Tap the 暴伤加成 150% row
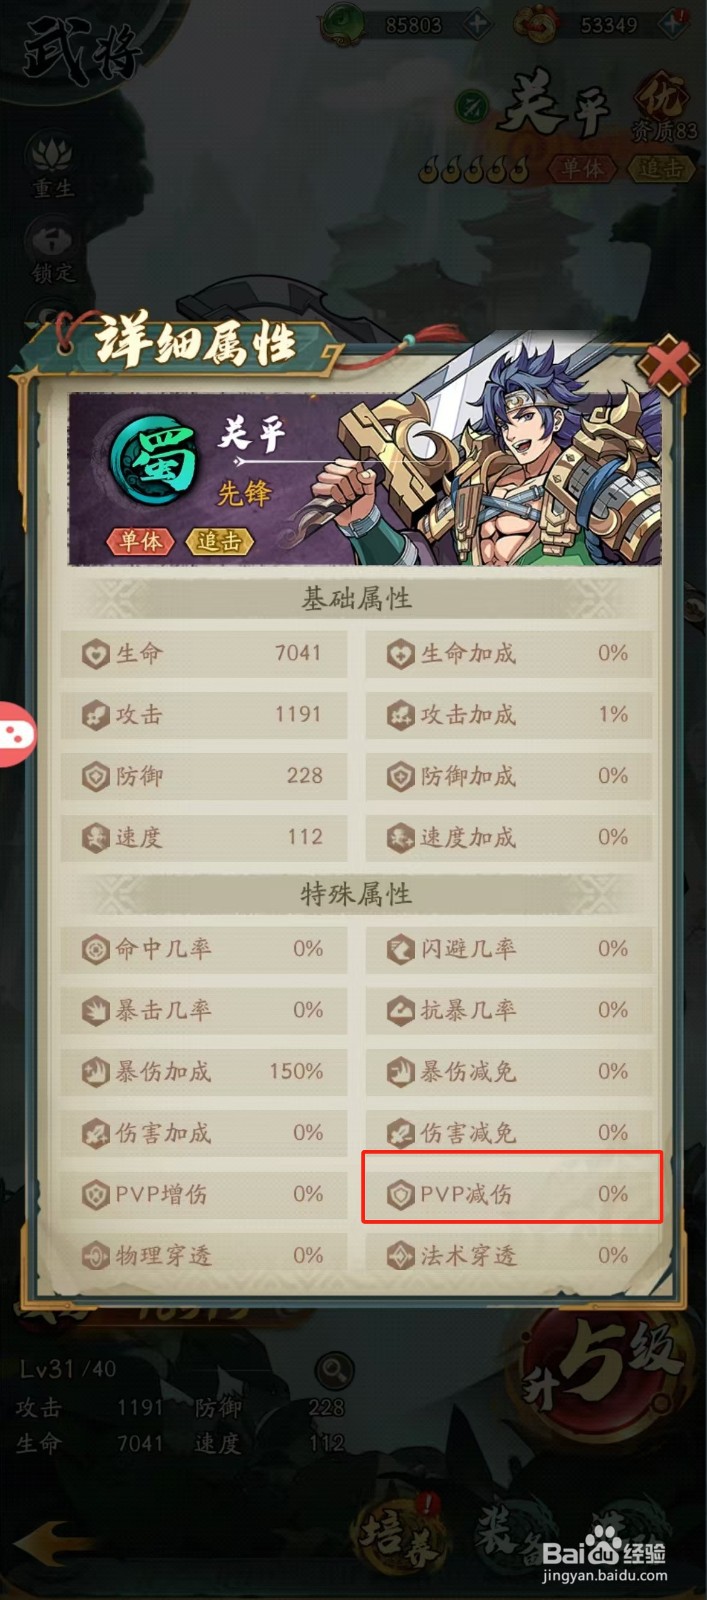The image size is (707, 1600). click(x=204, y=1072)
